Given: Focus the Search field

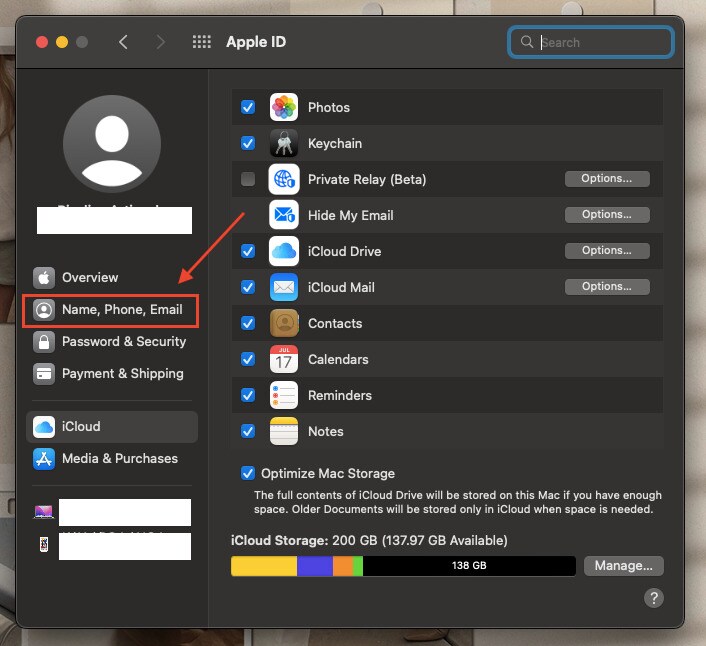Looking at the screenshot, I should click(x=590, y=42).
